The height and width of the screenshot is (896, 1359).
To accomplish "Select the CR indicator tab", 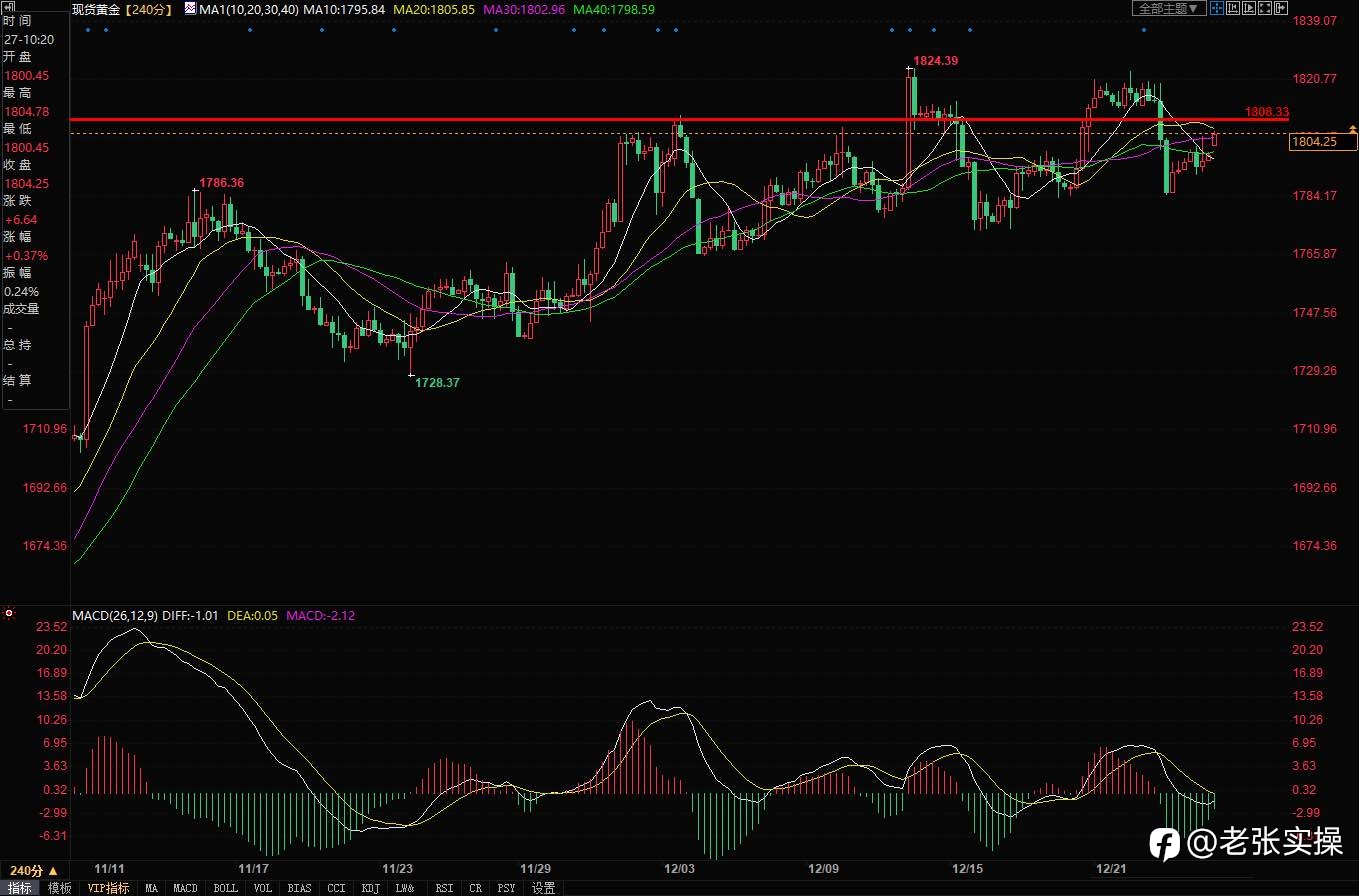I will click(476, 888).
